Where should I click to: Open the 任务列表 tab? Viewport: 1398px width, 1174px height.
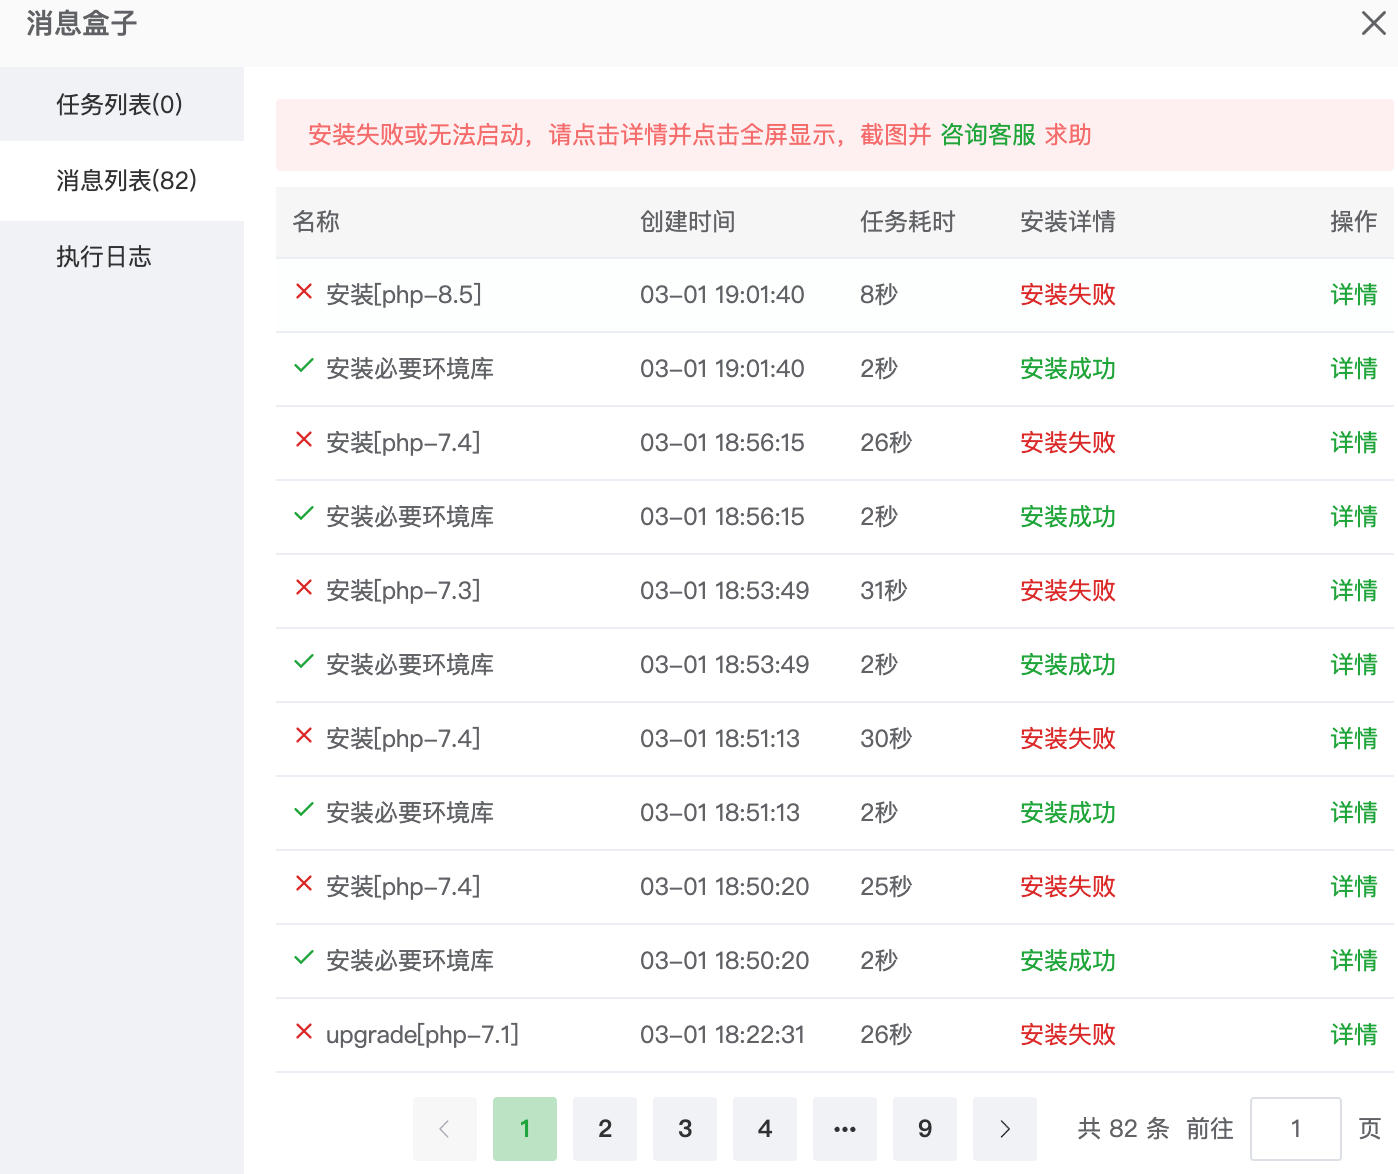coord(118,104)
